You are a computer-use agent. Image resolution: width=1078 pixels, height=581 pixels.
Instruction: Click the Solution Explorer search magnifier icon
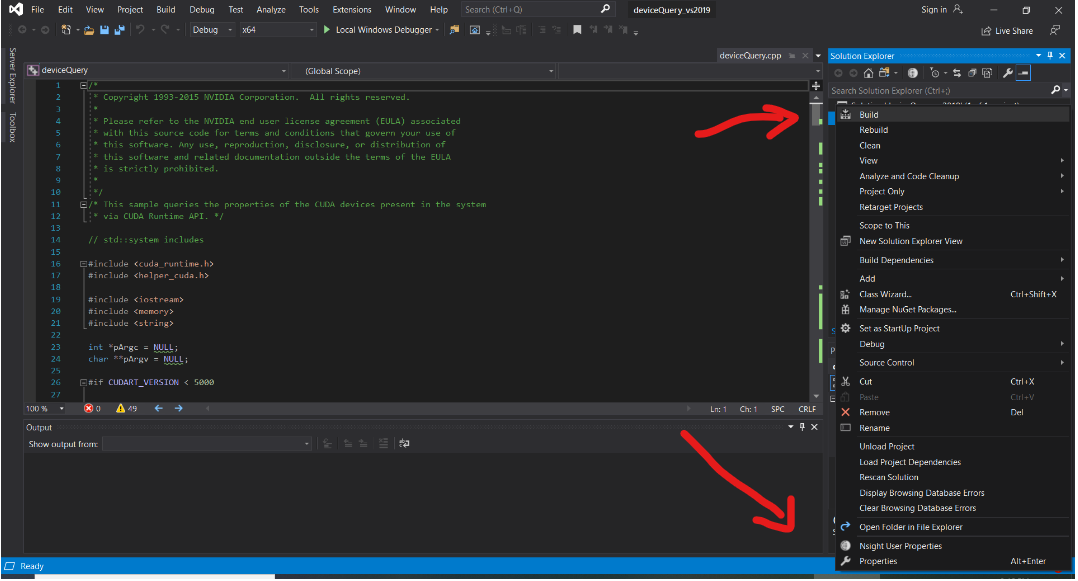click(x=1055, y=90)
